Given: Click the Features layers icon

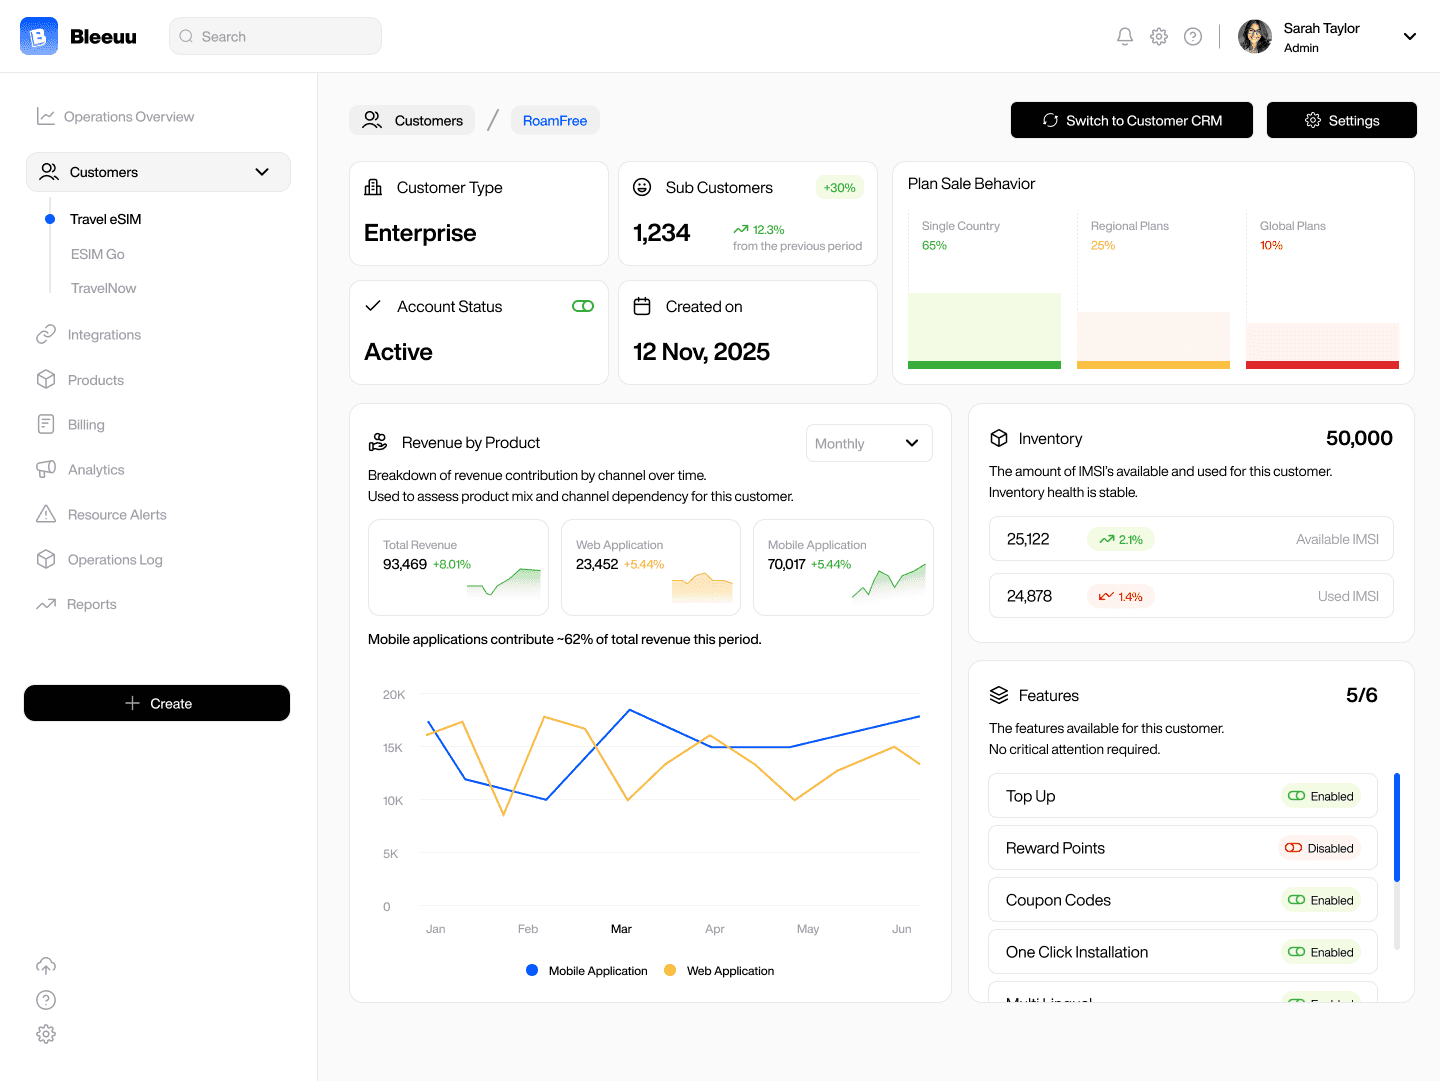Looking at the screenshot, I should (998, 695).
